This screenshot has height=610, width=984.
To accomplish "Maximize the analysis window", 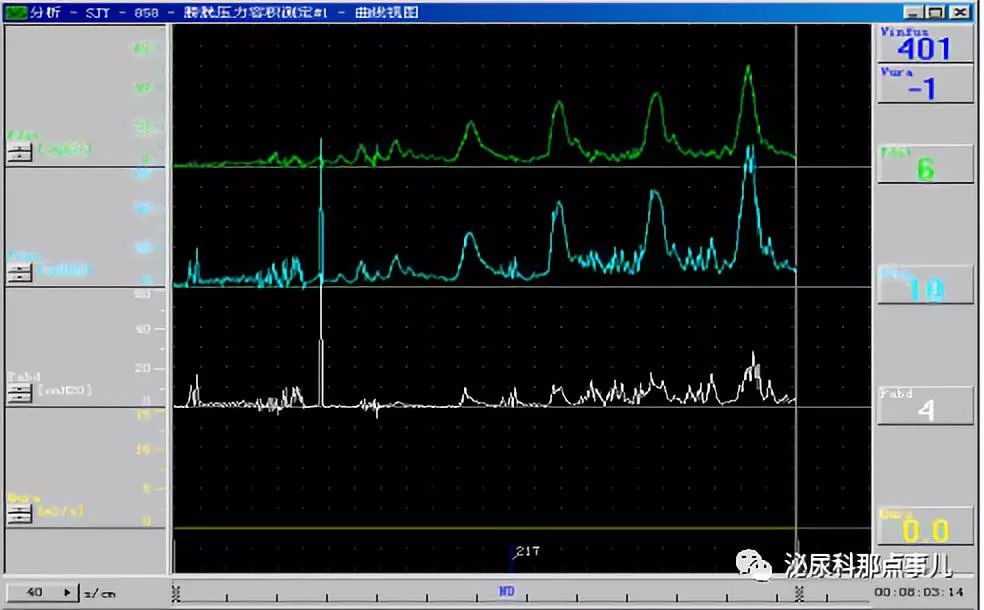I will pyautogui.click(x=936, y=12).
